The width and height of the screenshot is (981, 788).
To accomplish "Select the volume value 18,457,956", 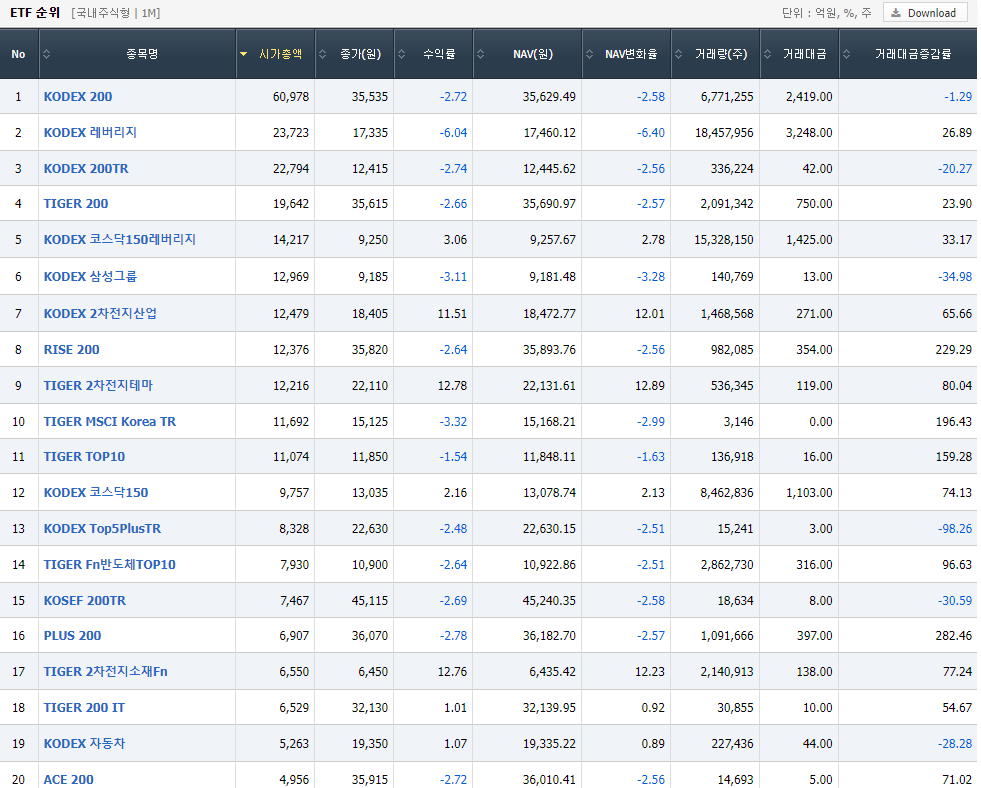I will pyautogui.click(x=724, y=133).
